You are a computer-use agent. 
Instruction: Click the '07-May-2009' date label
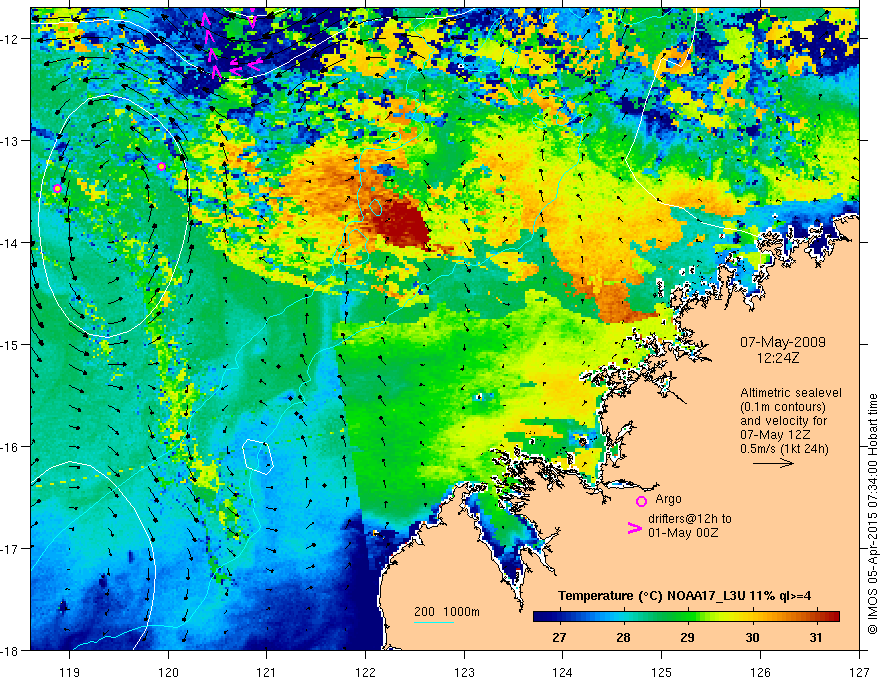(782, 342)
